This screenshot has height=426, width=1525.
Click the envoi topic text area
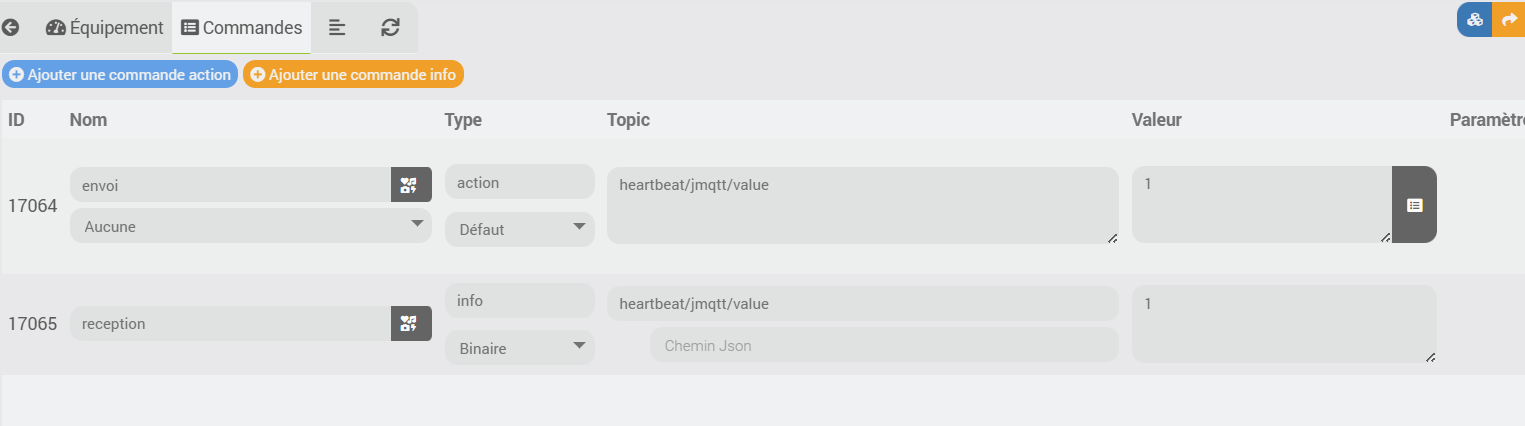(x=862, y=205)
